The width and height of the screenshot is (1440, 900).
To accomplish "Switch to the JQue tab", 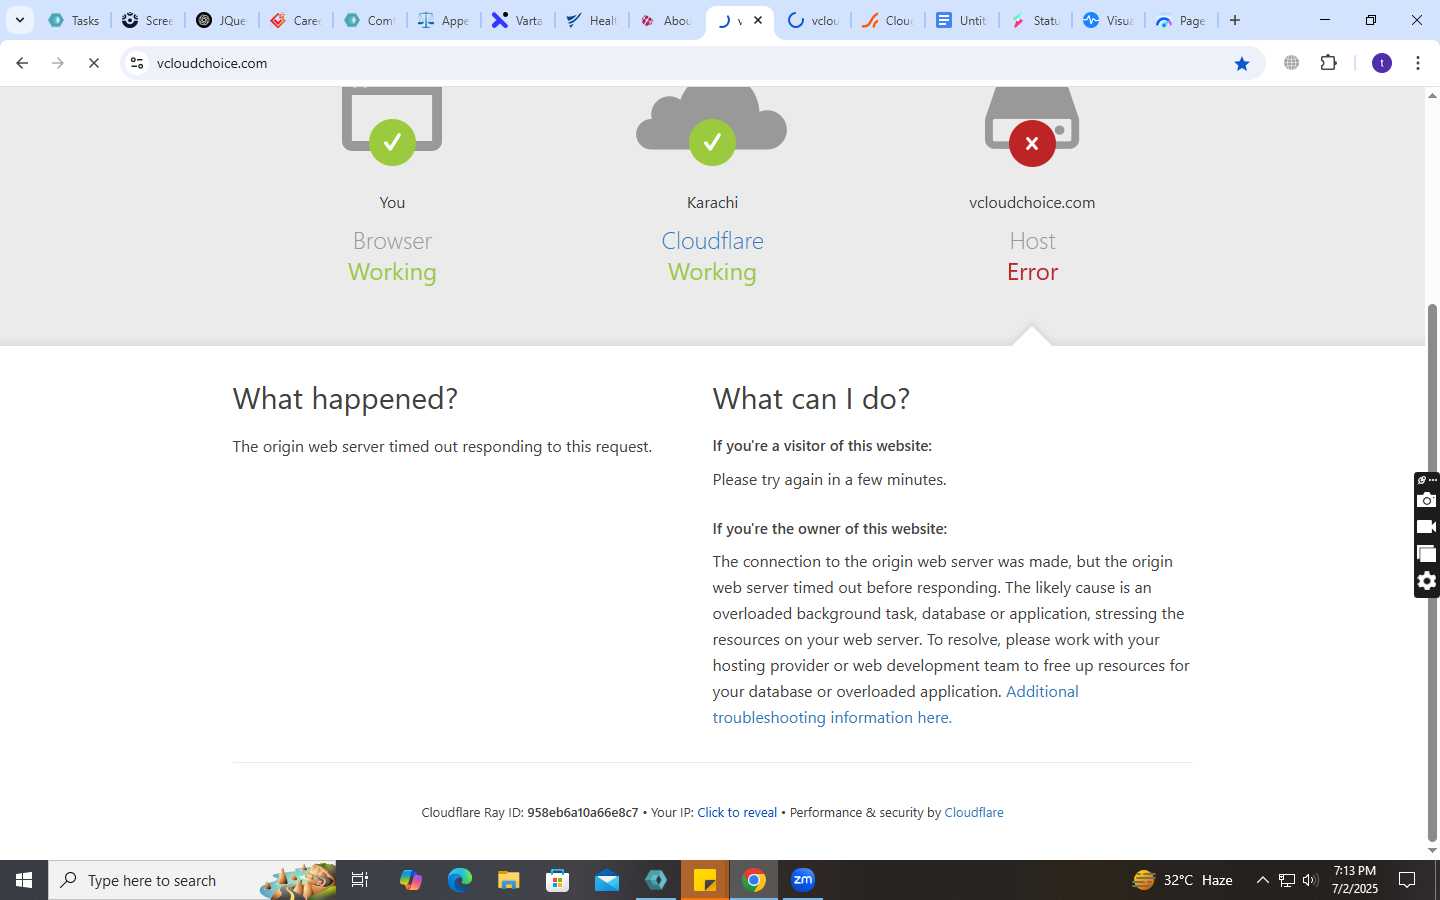I will point(221,20).
